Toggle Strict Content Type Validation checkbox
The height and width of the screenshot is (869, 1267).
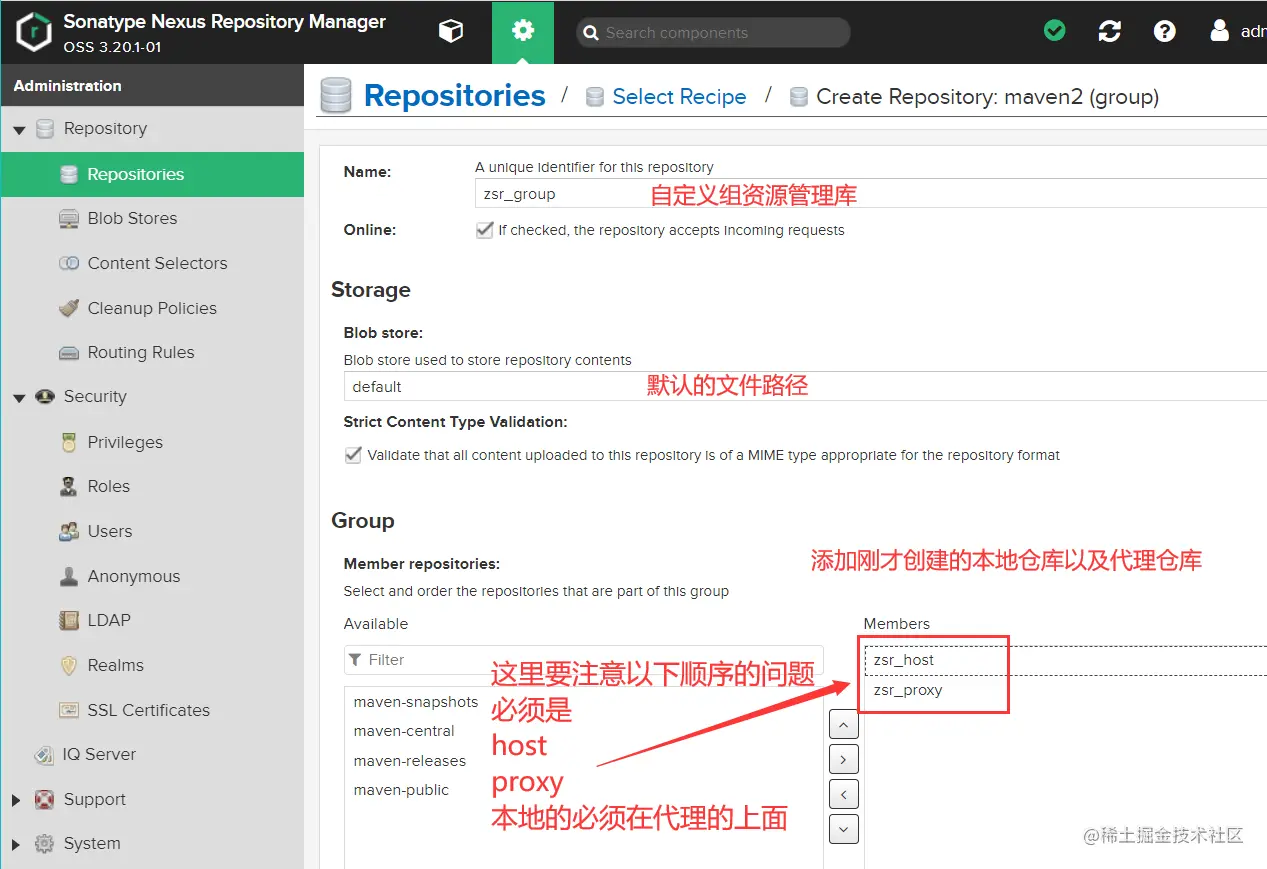pyautogui.click(x=352, y=455)
